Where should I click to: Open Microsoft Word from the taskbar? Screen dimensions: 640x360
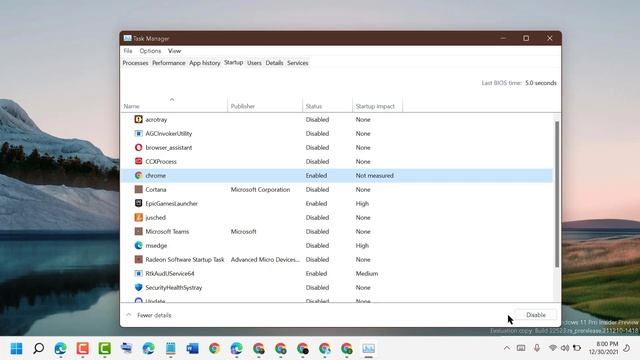tap(193, 349)
